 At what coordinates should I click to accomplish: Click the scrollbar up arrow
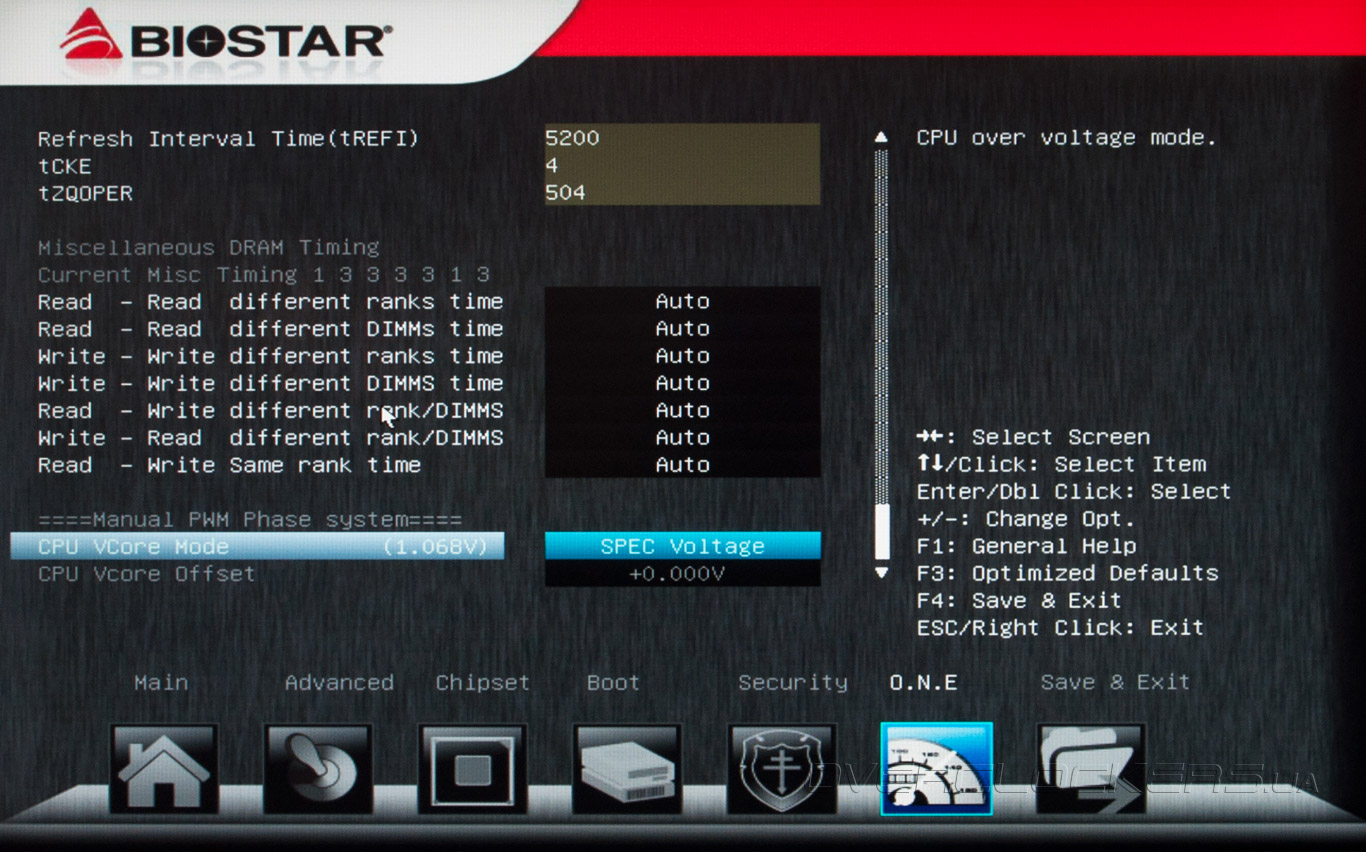click(881, 137)
